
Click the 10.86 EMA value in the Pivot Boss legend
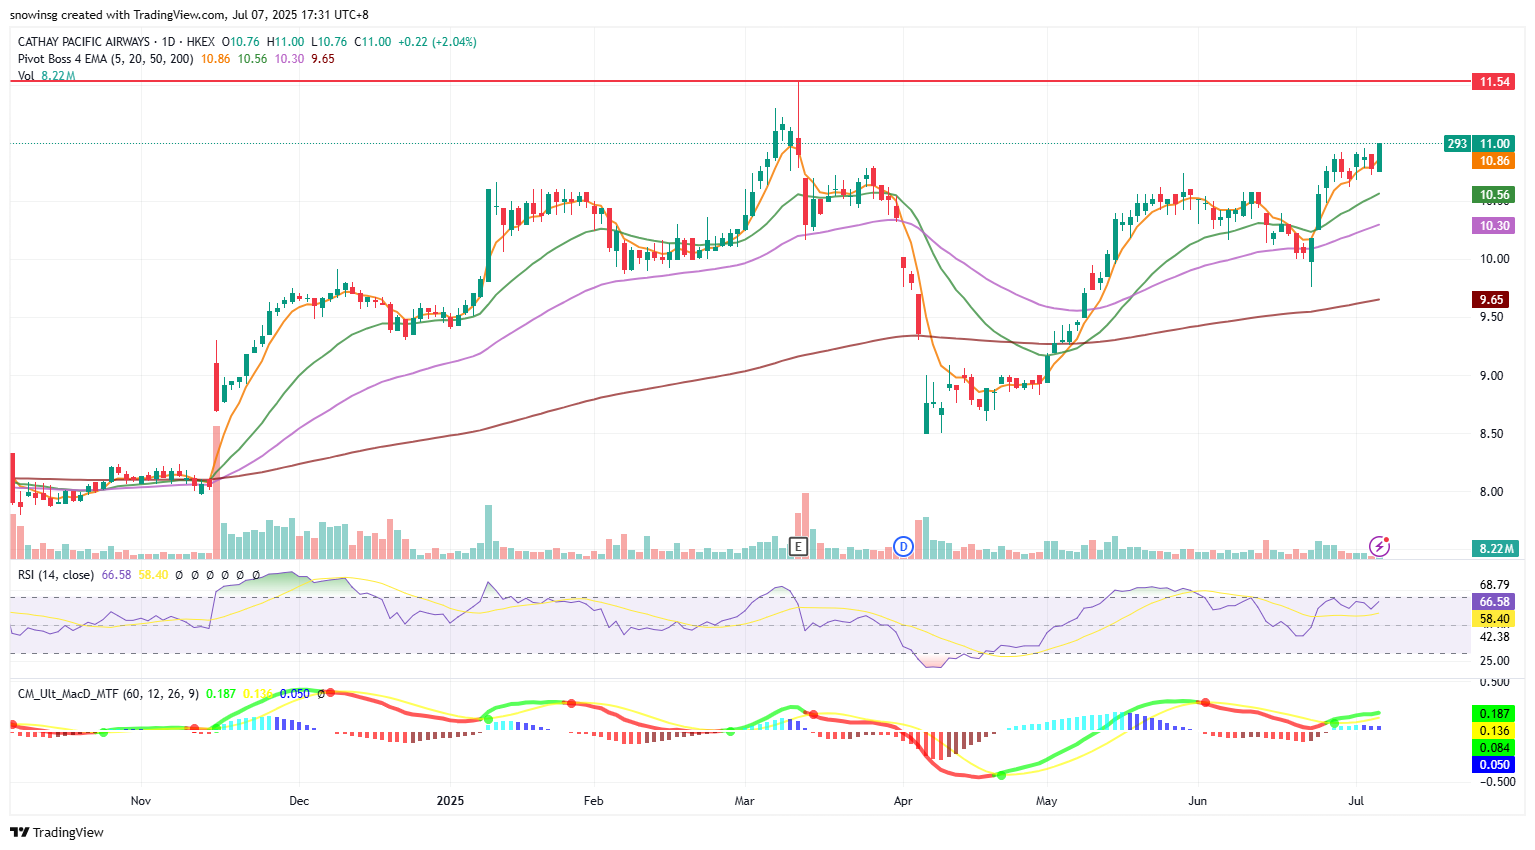pyautogui.click(x=216, y=59)
